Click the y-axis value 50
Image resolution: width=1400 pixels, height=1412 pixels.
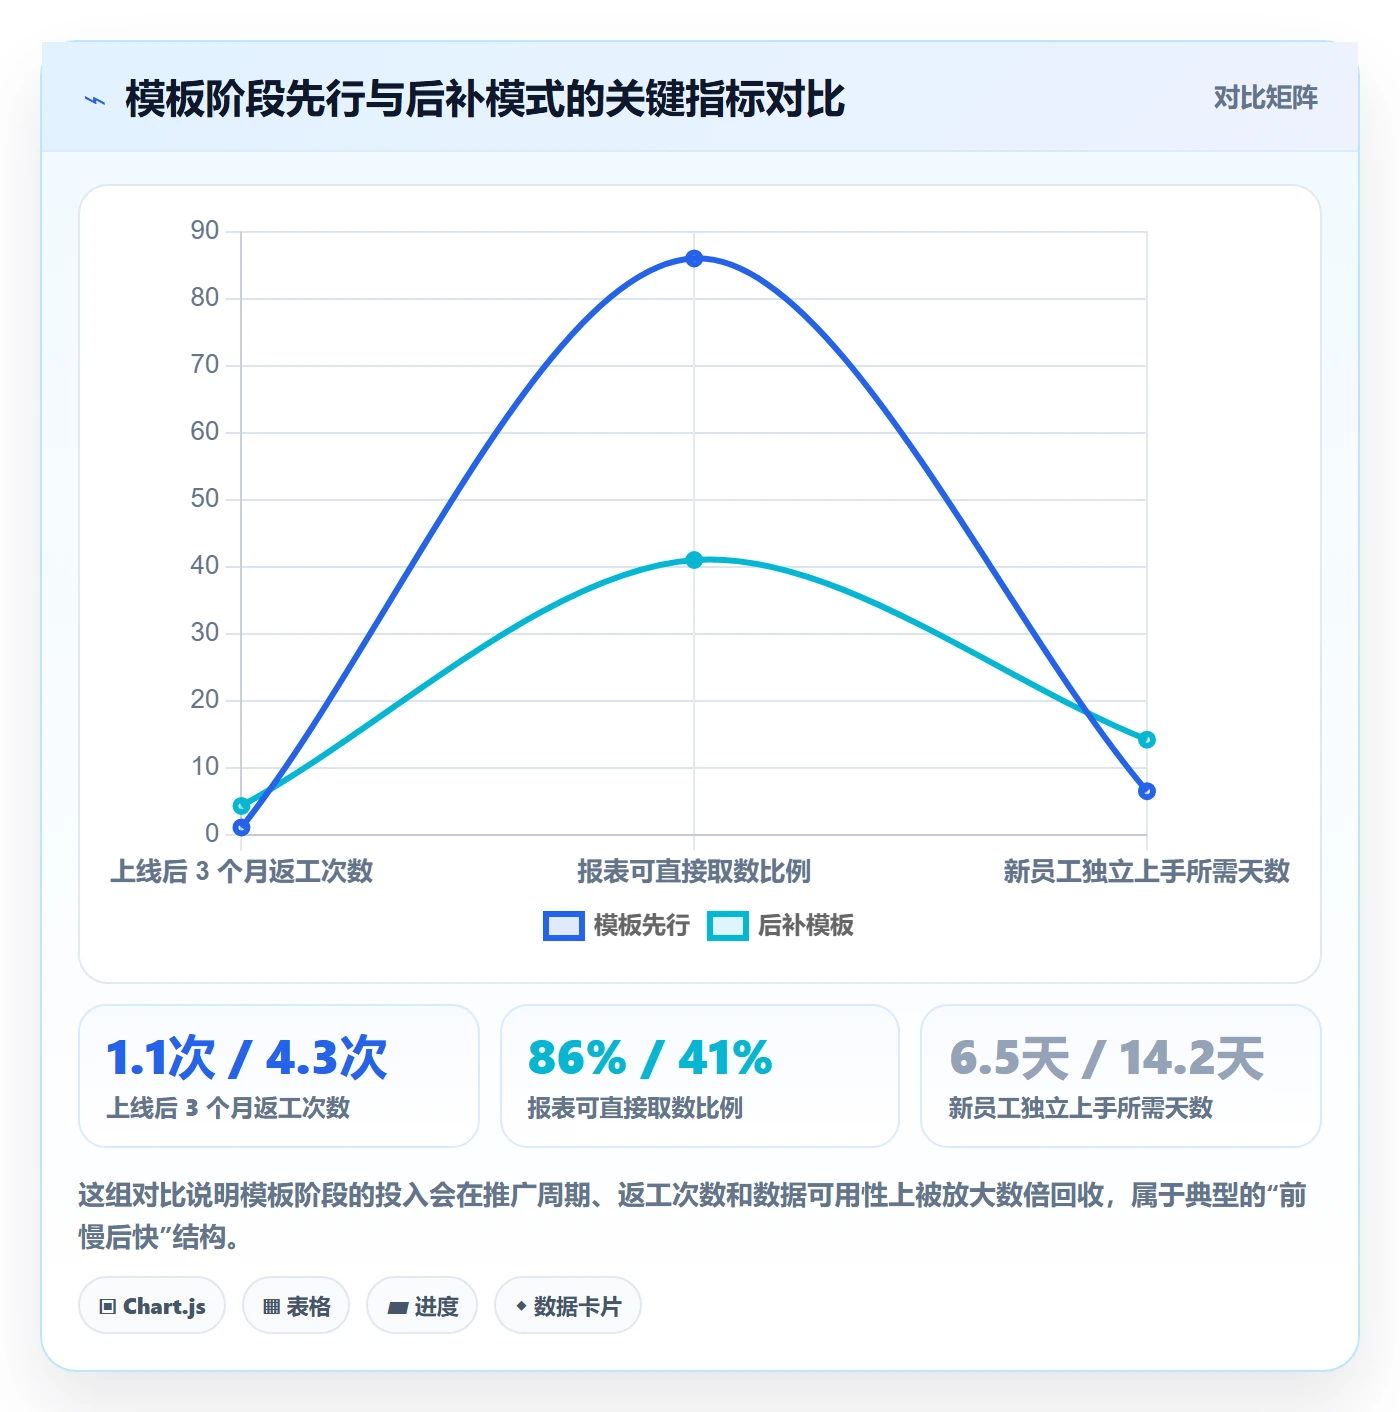coord(205,499)
